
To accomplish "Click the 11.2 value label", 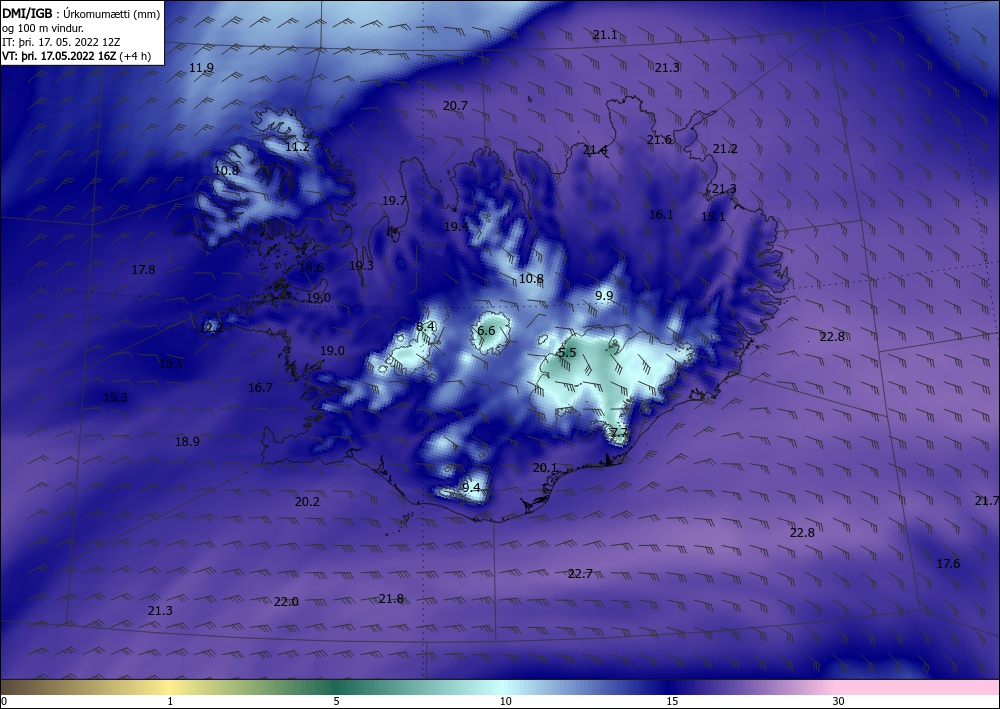I will tap(297, 147).
